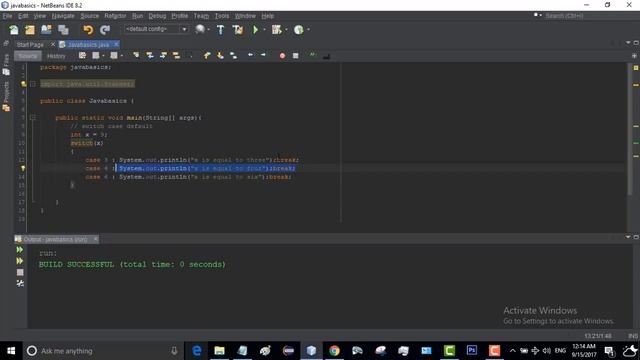Screen dimensions: 640x360
Task: Click the Open Project toolbar icon
Action: pyautogui.click(x=47, y=30)
